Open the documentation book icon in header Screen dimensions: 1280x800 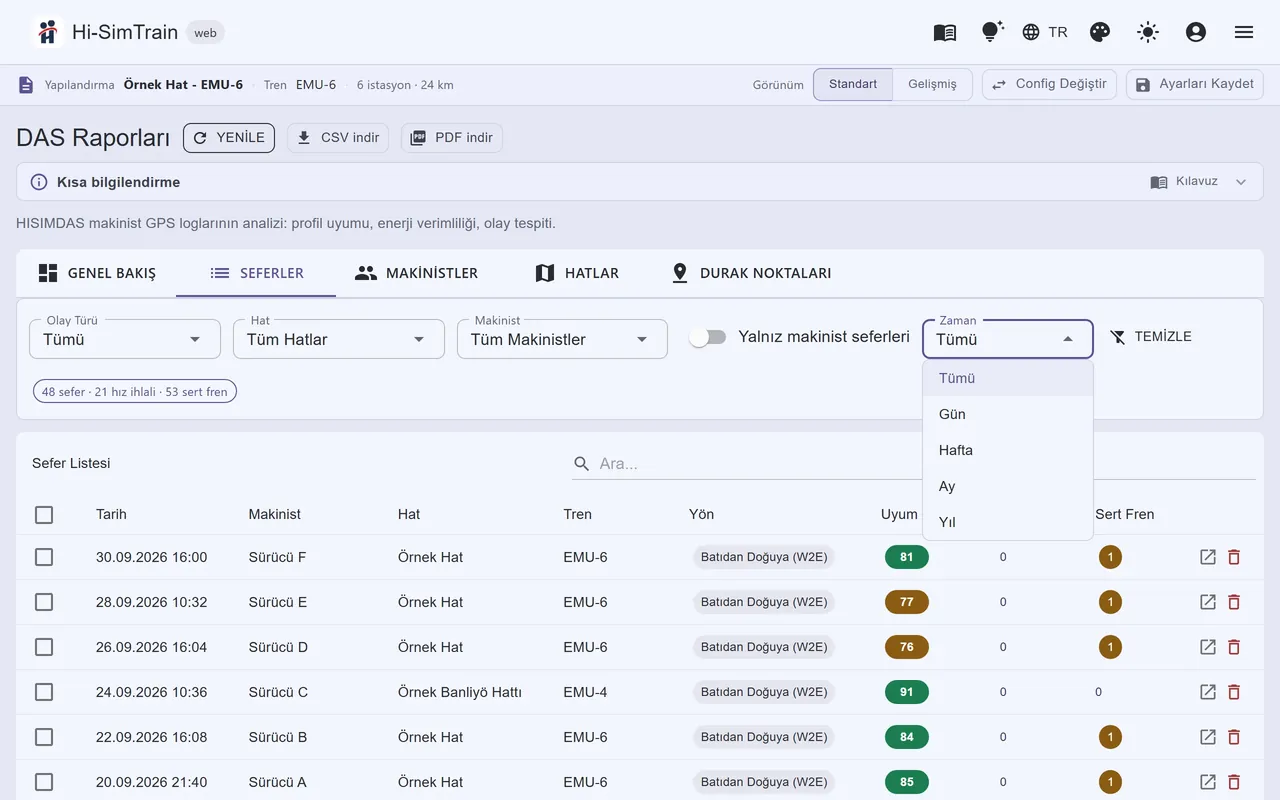coord(945,32)
